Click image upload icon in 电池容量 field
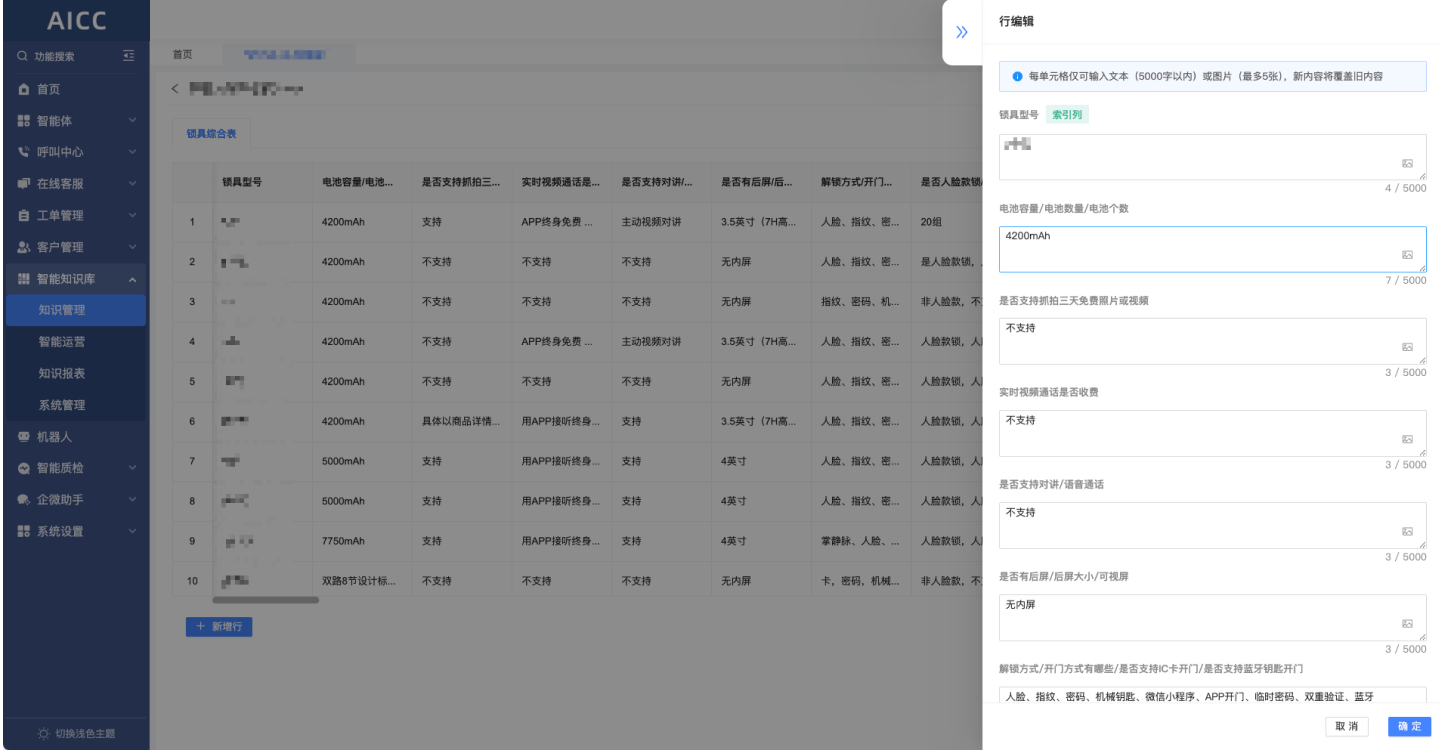The width and height of the screenshot is (1440, 750). (x=1407, y=255)
